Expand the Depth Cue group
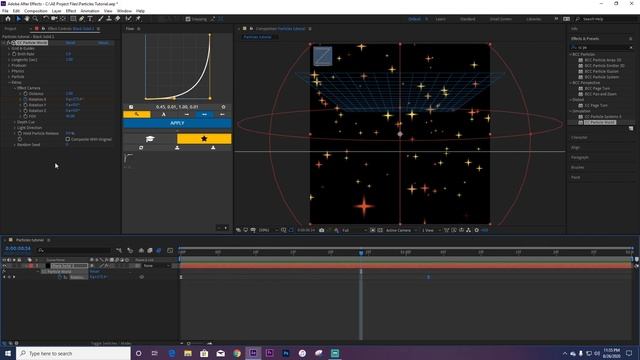The image size is (640, 360). click(x=15, y=122)
